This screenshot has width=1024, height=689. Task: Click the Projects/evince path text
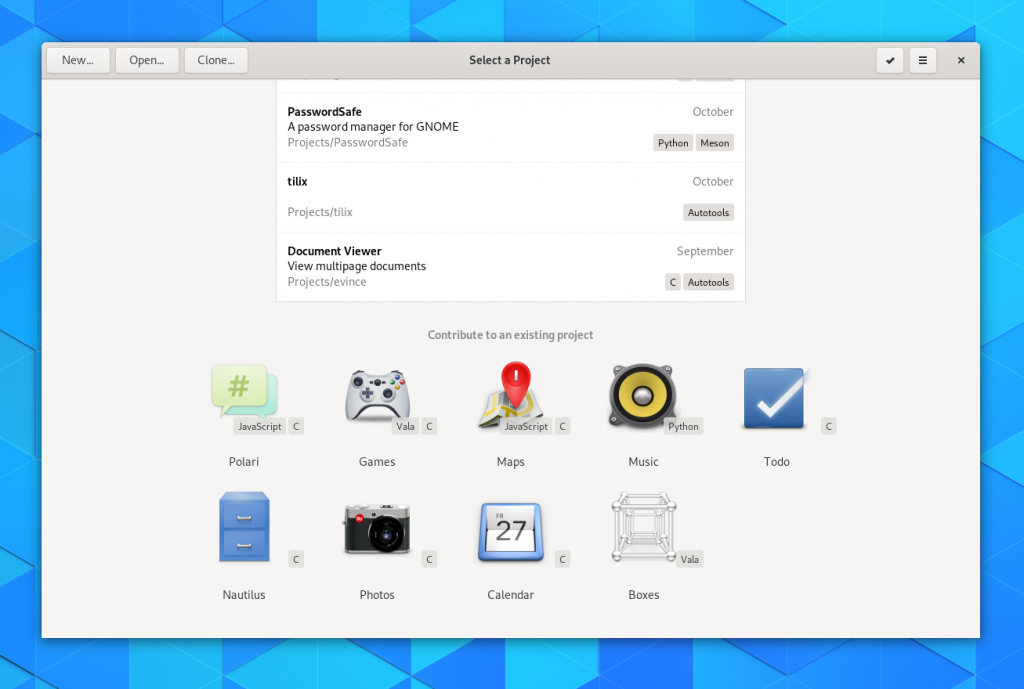pos(327,281)
